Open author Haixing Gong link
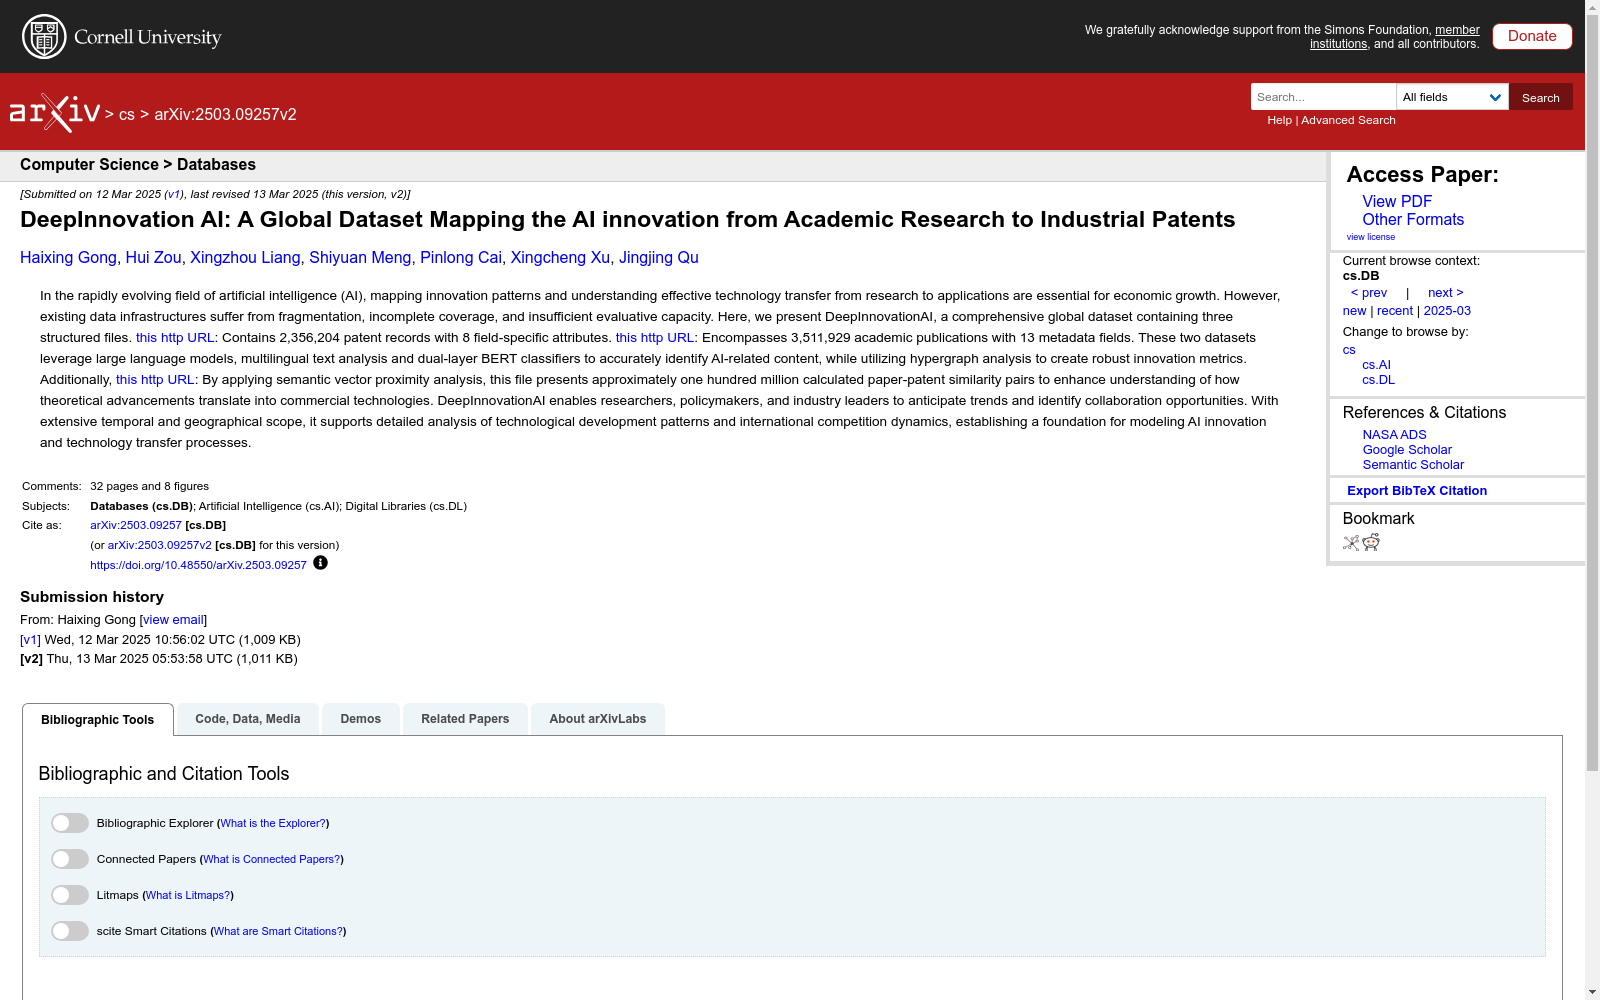Screen dimensions: 1600x1000 click(x=68, y=257)
